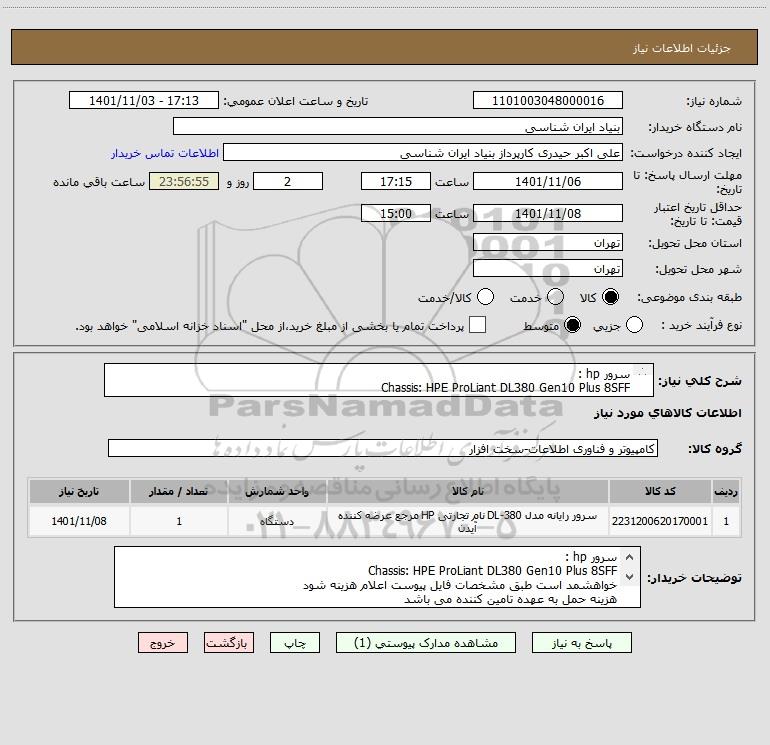This screenshot has height=745, width=770.
Task: Click the دستگاه unit cell
Action: point(277,521)
